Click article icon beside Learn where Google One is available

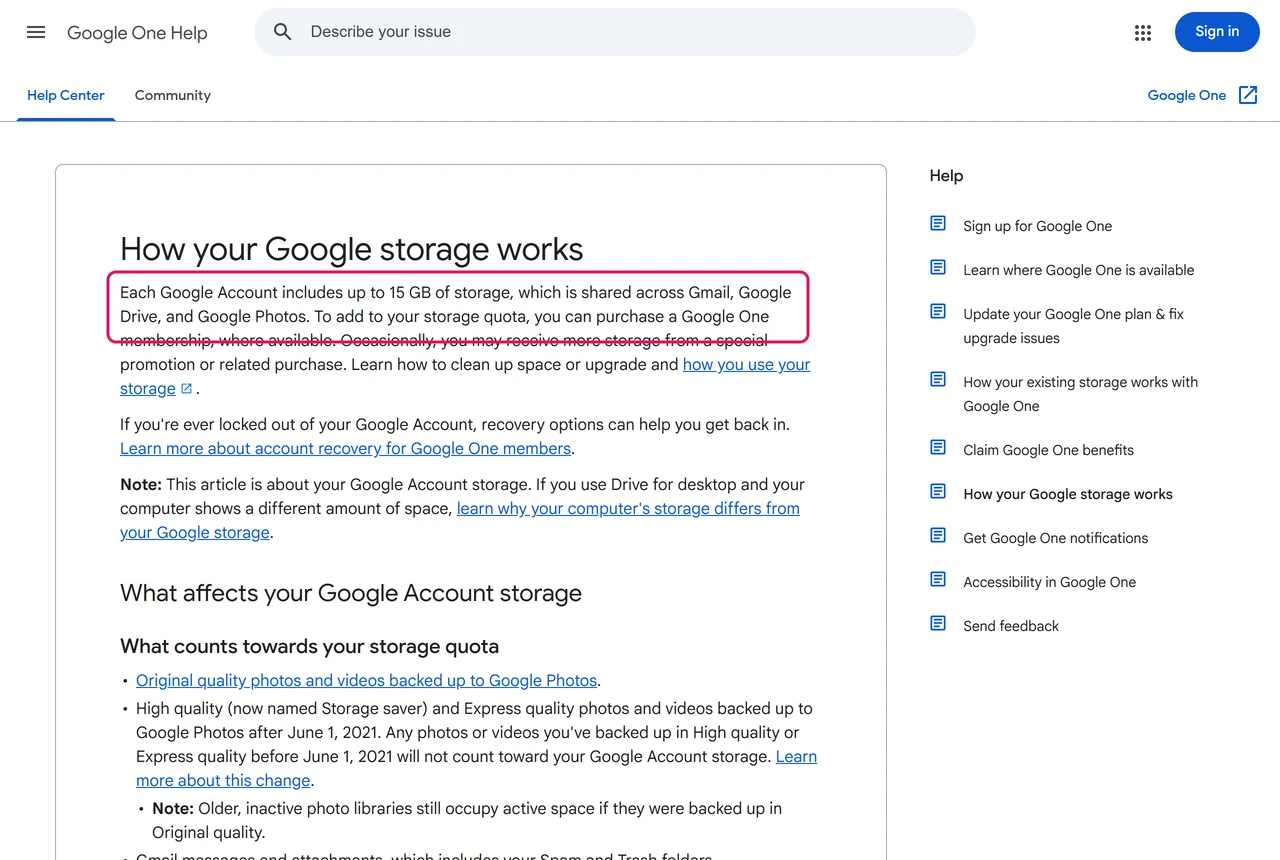tap(938, 268)
